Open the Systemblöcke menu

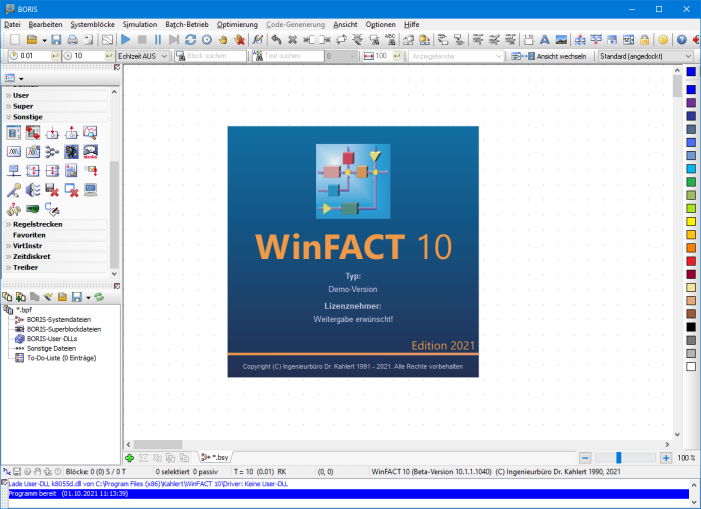tap(93, 25)
